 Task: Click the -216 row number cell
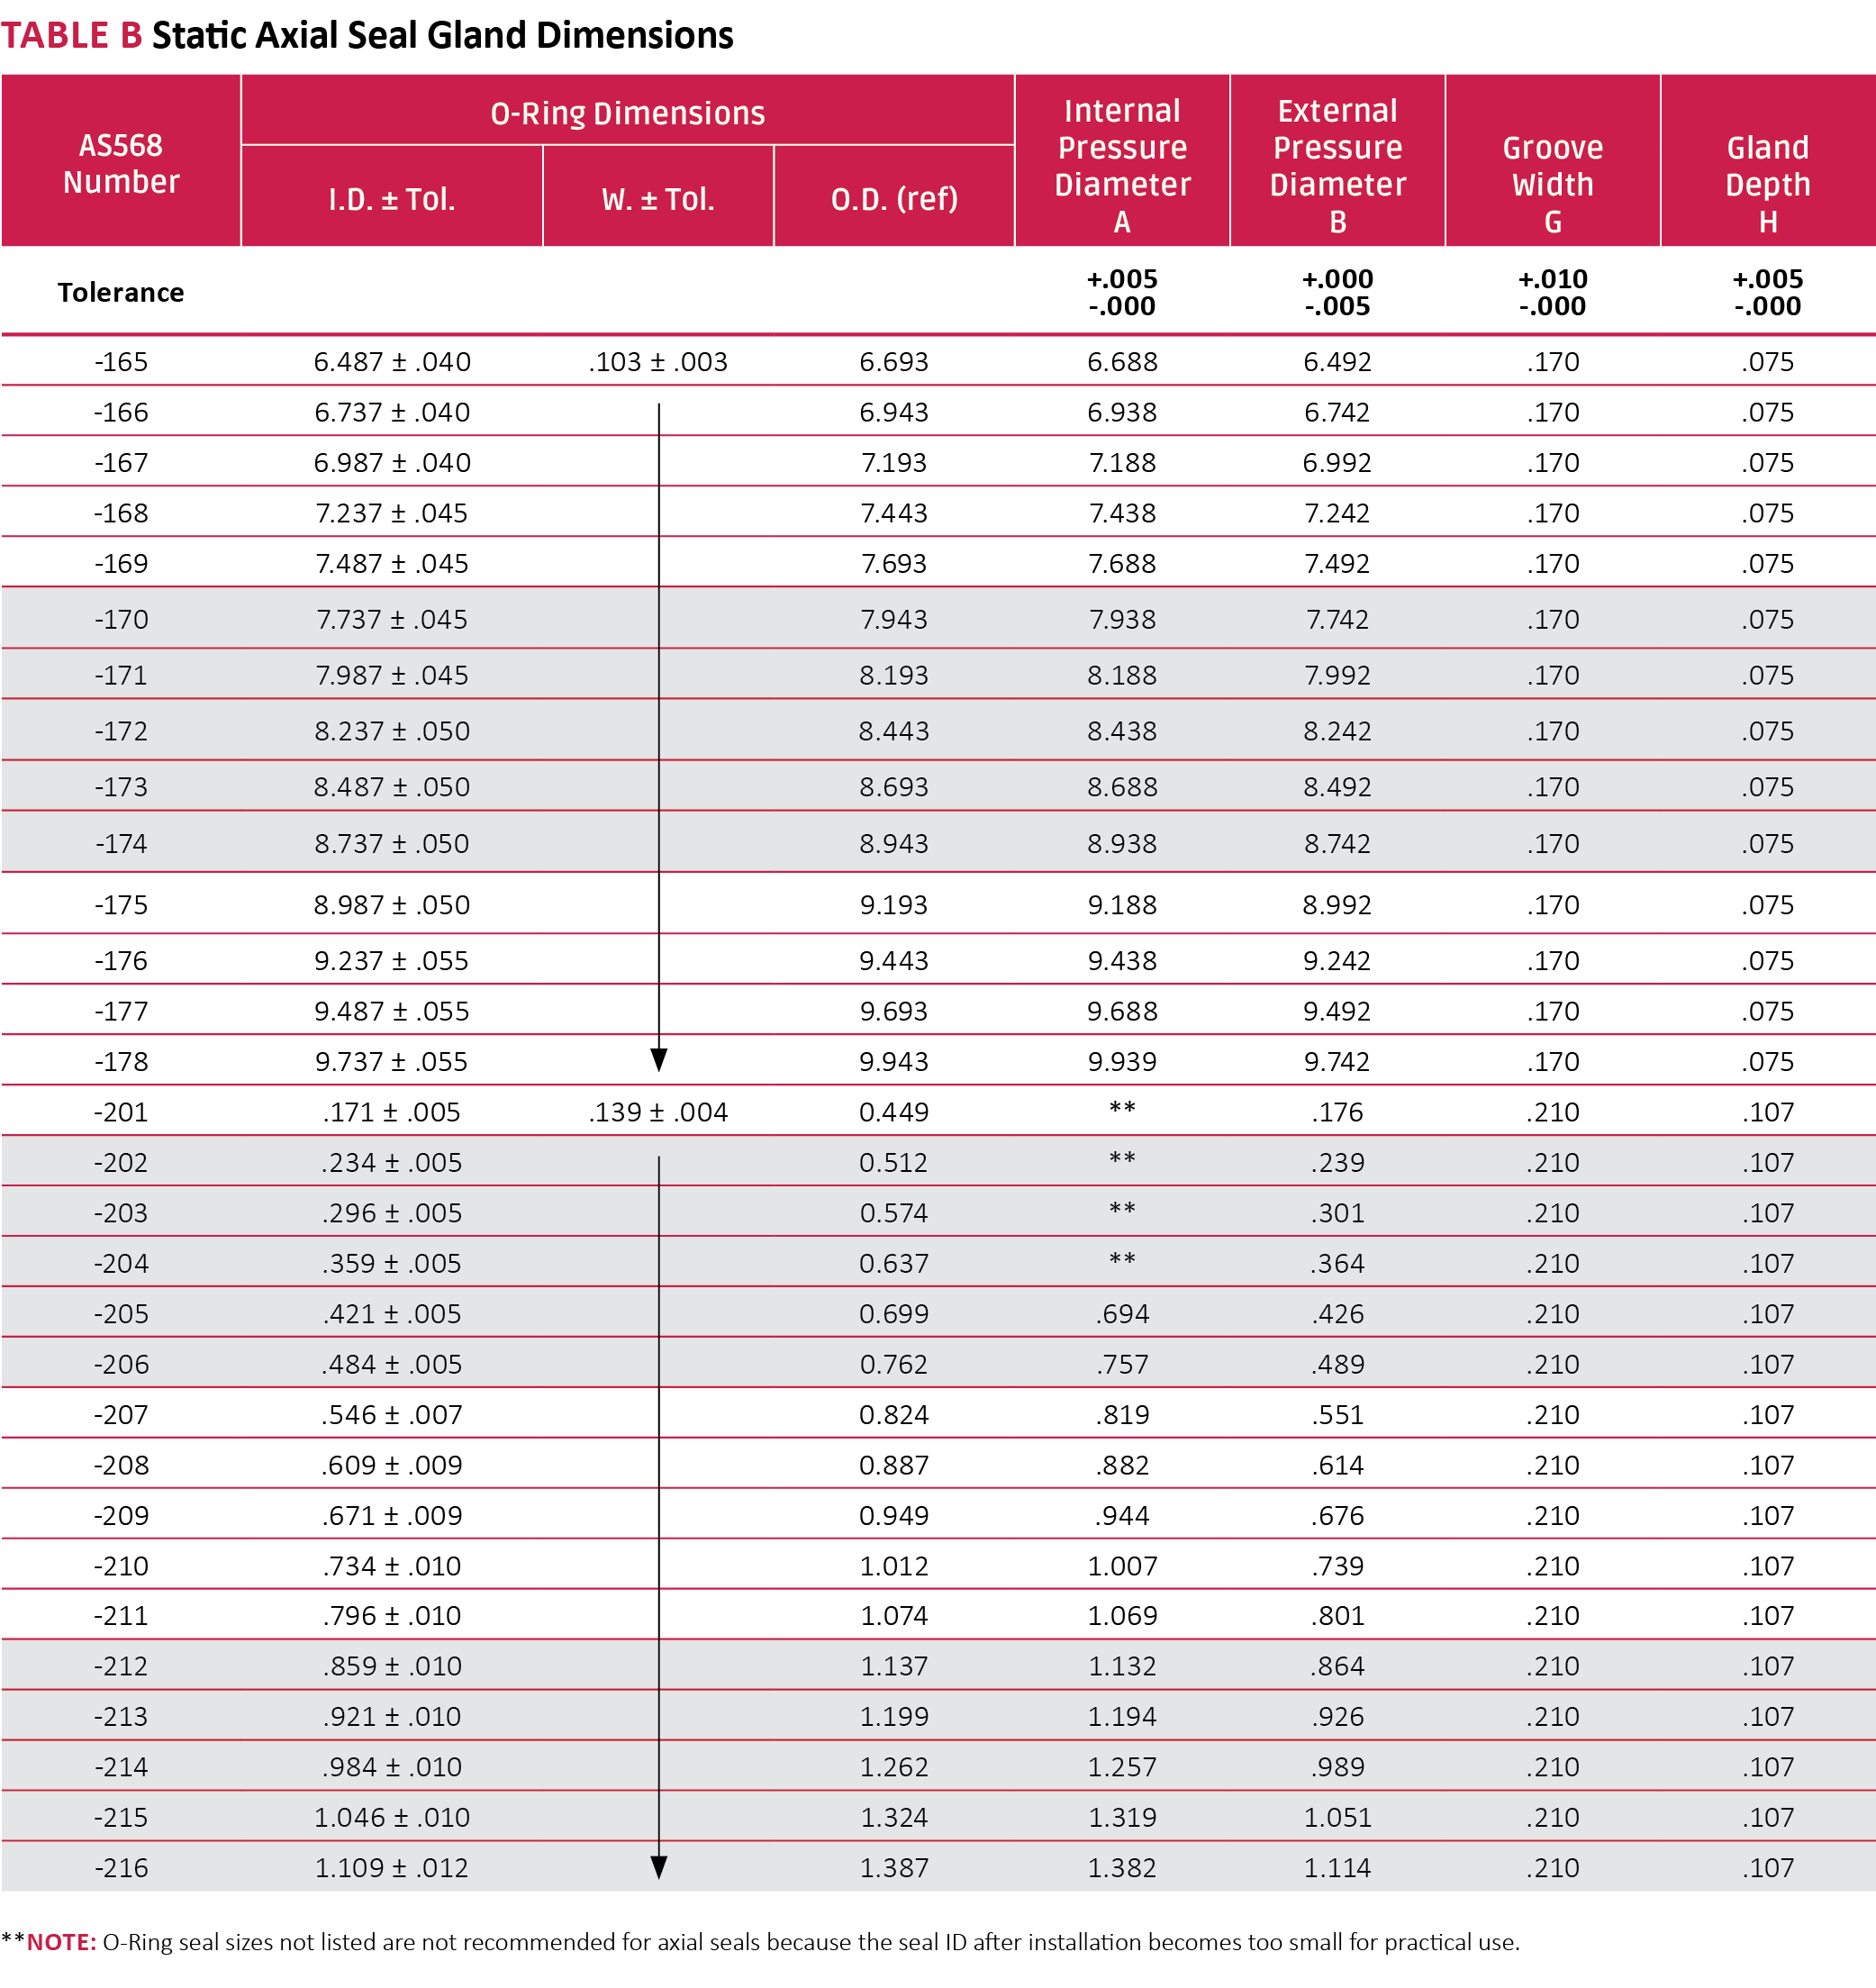click(x=121, y=1868)
